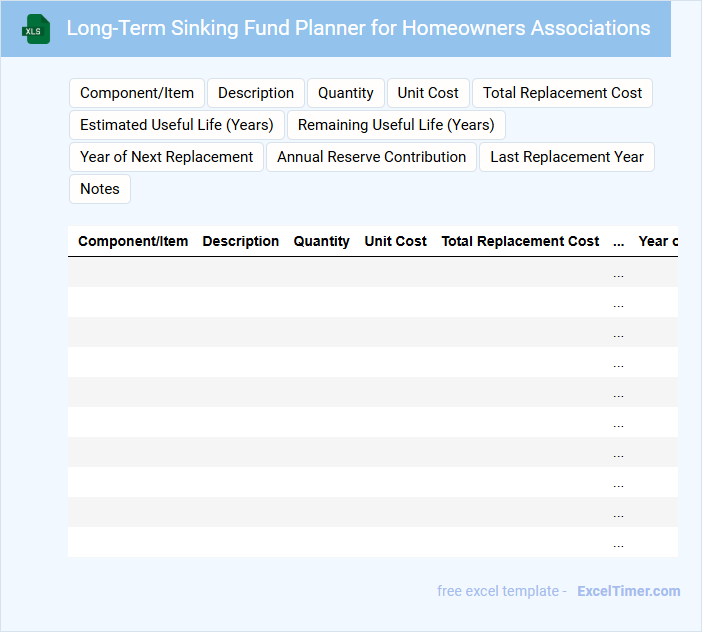Screen dimensions: 702x632
Task: Click the Unit Cost tag
Action: (x=428, y=93)
